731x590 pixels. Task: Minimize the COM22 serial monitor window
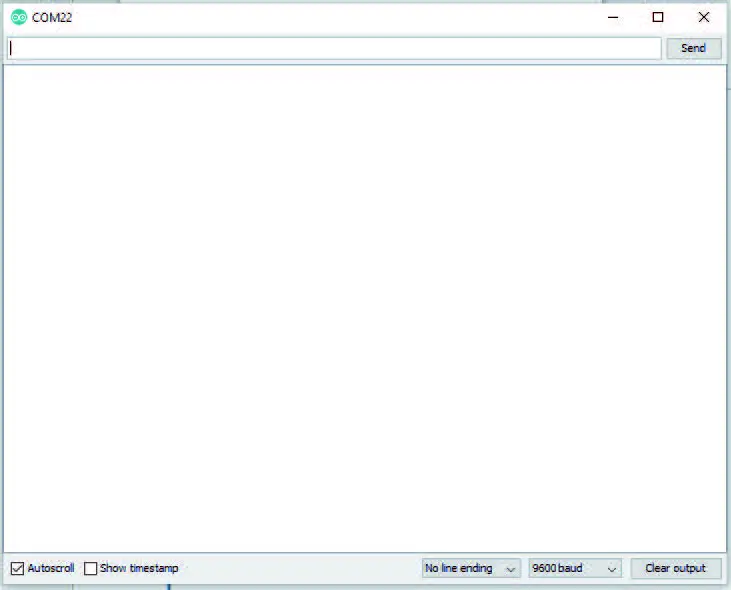pos(613,18)
